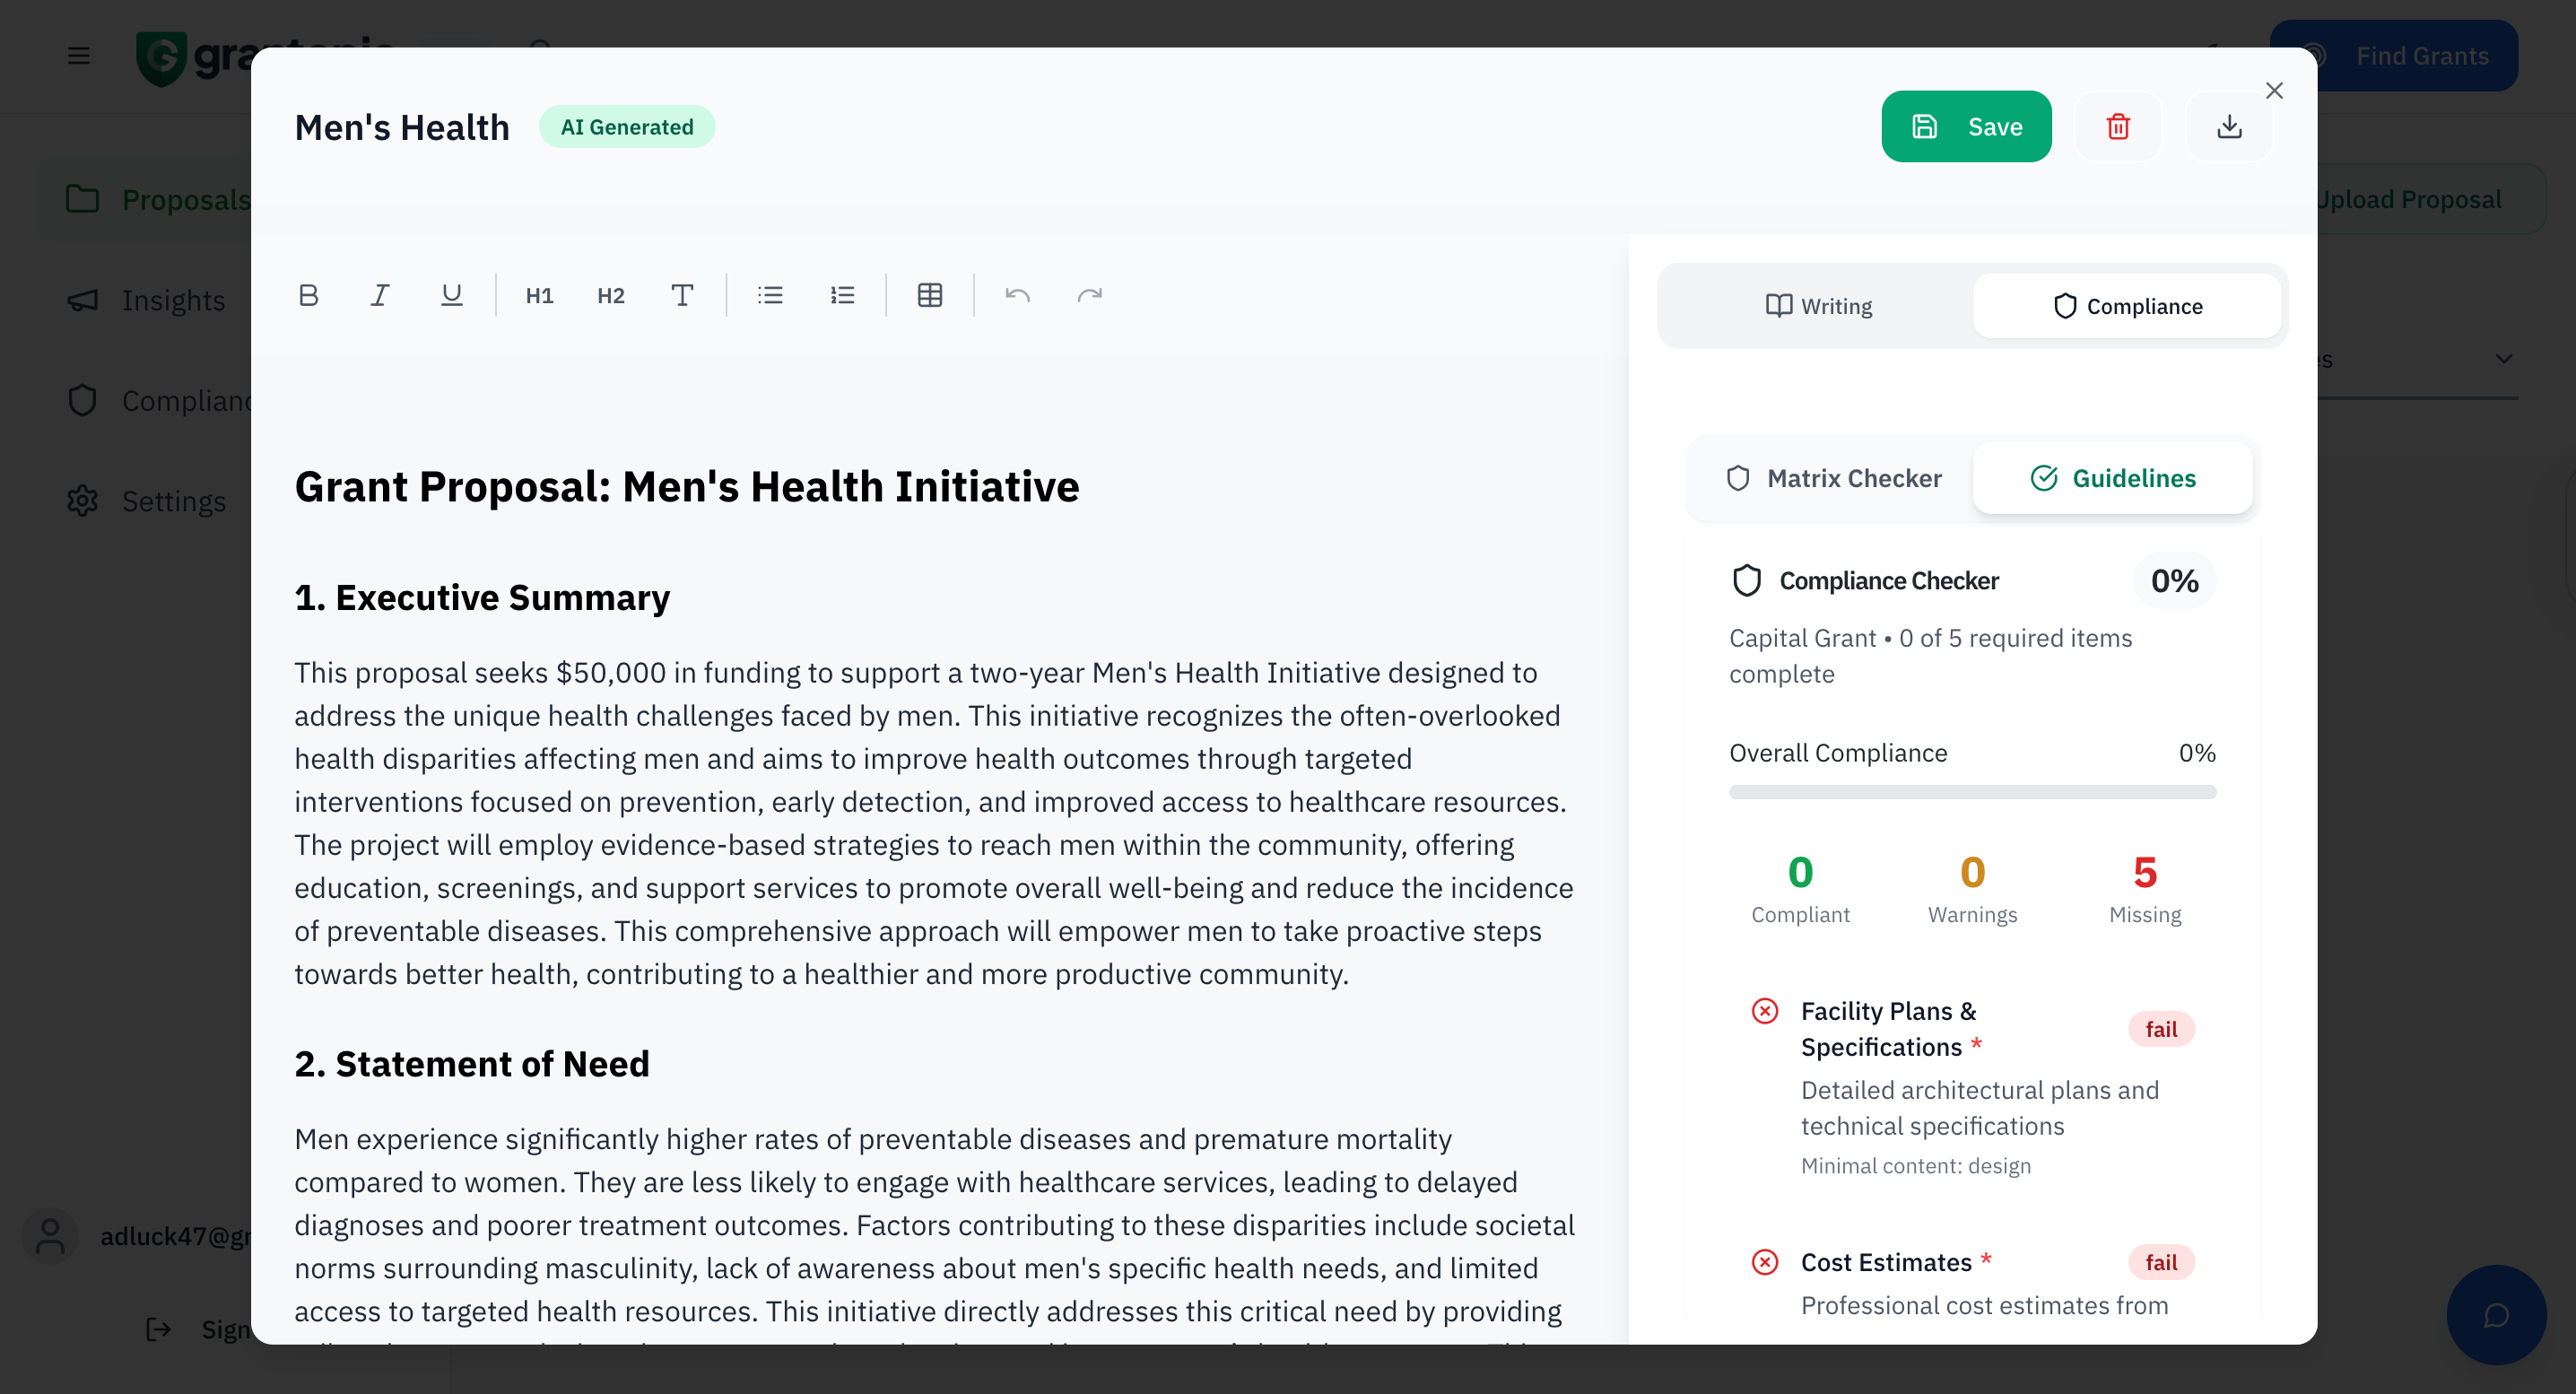Delete proposal with the red trash icon

tap(2118, 127)
